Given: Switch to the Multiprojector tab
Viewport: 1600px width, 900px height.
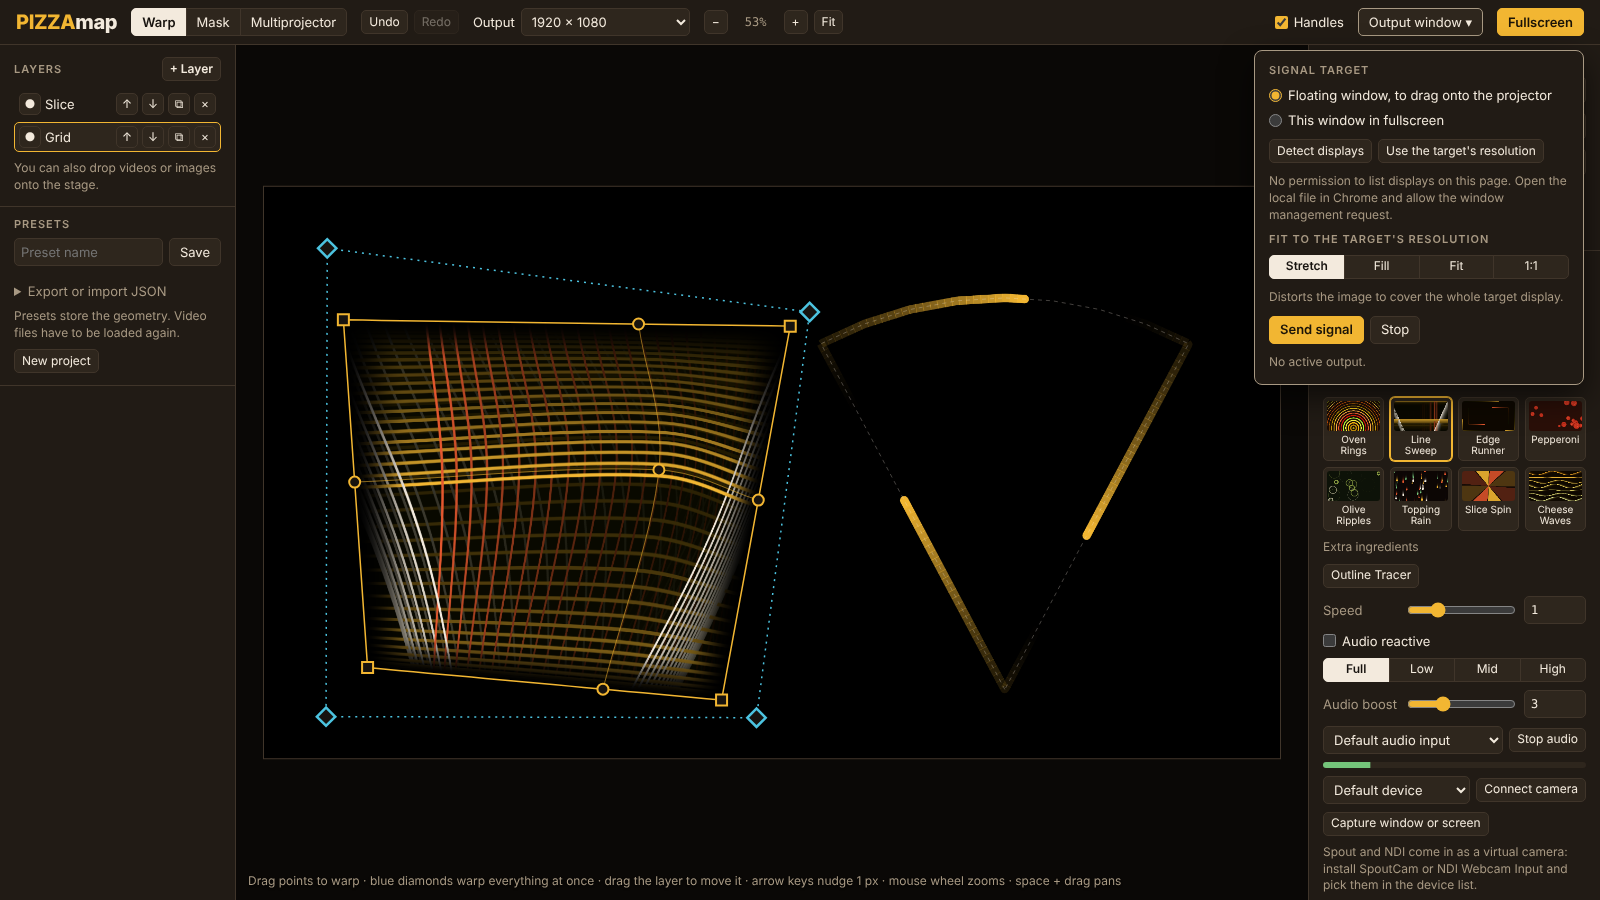Looking at the screenshot, I should [x=293, y=22].
